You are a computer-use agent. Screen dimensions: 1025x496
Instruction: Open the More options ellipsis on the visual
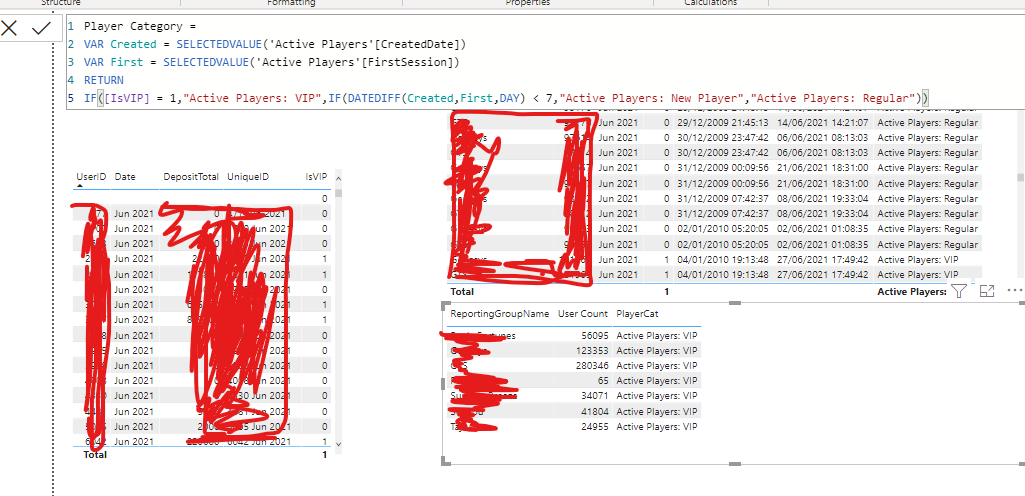(x=1015, y=291)
